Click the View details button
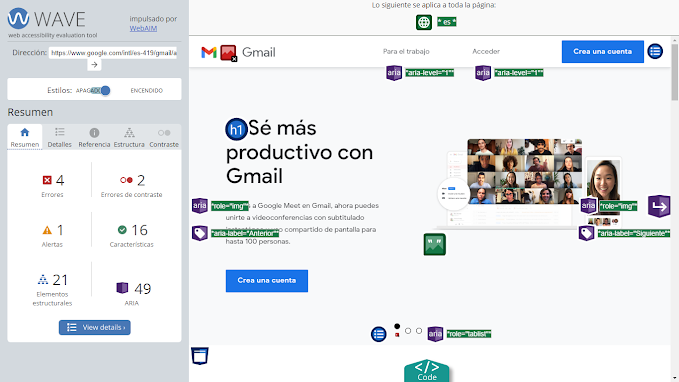 [94, 327]
